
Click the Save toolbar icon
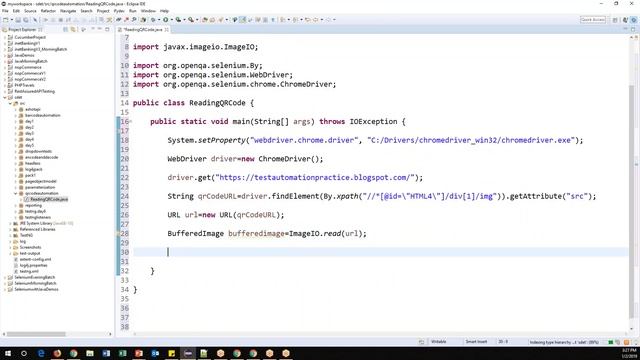[x=18, y=20]
